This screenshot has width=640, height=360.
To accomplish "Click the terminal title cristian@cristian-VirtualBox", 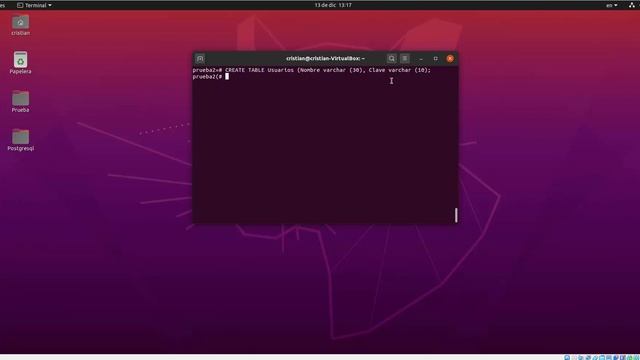I will pos(325,58).
